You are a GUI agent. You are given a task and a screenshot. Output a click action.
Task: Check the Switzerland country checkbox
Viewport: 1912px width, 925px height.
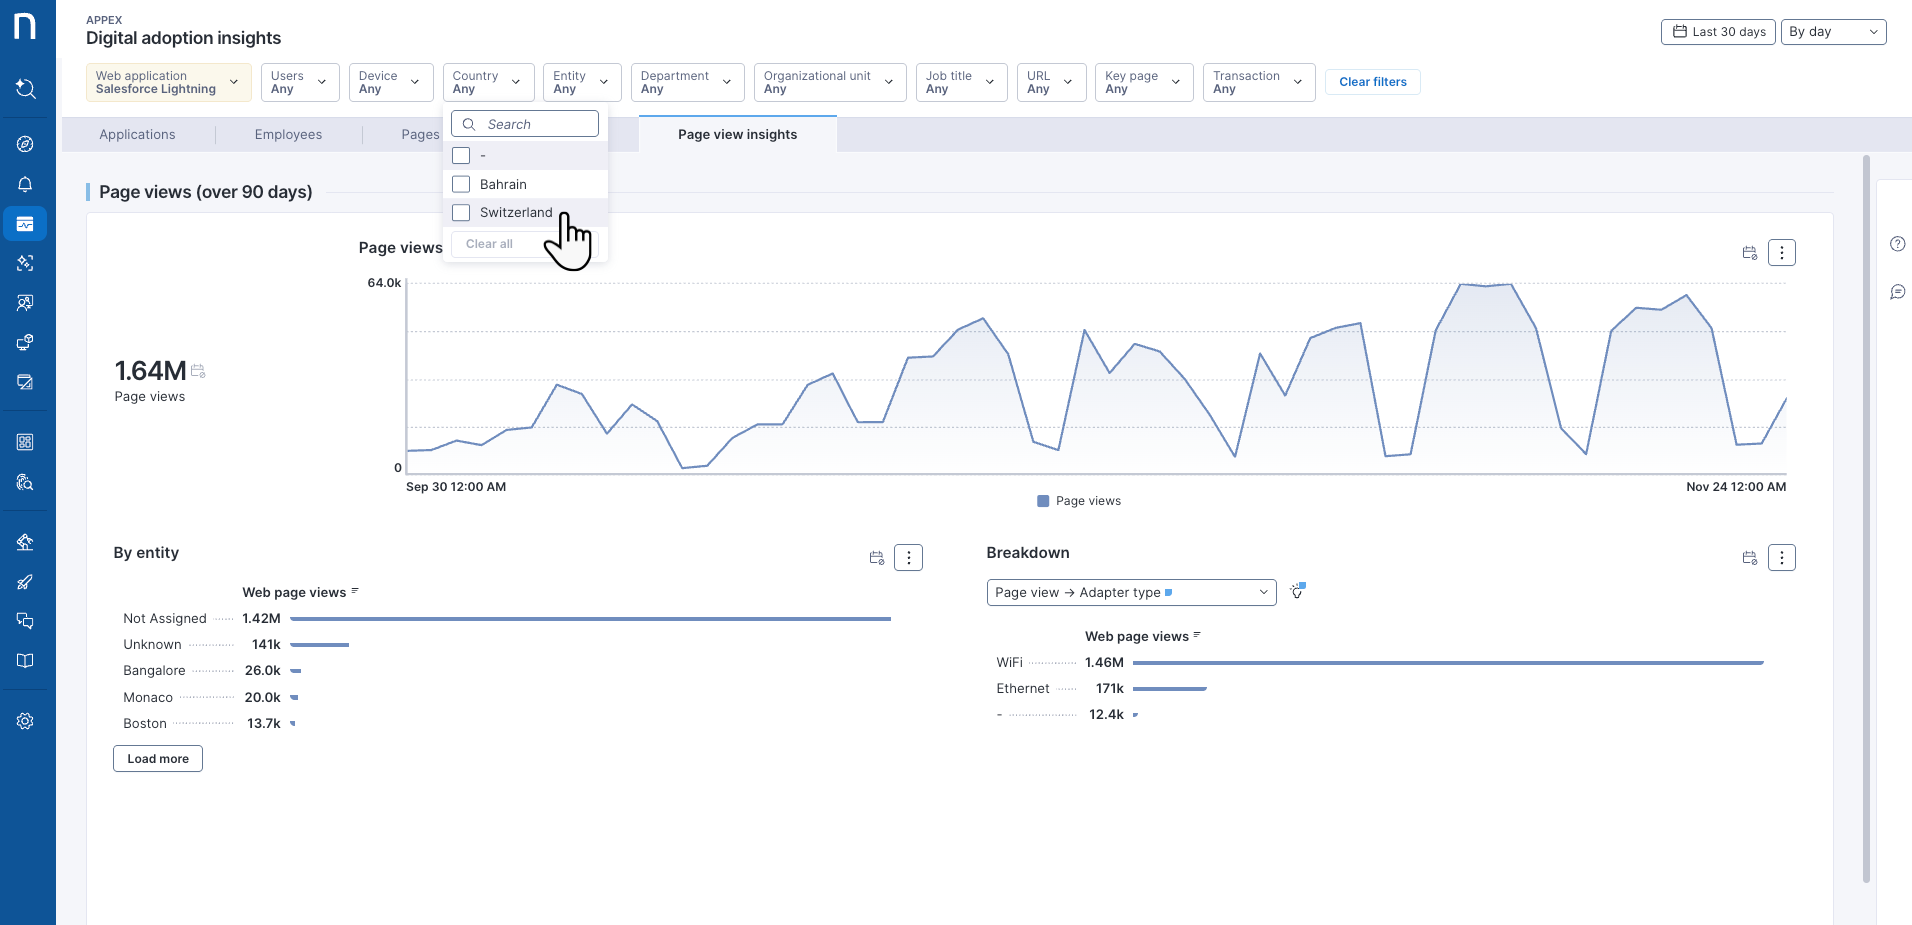click(461, 213)
